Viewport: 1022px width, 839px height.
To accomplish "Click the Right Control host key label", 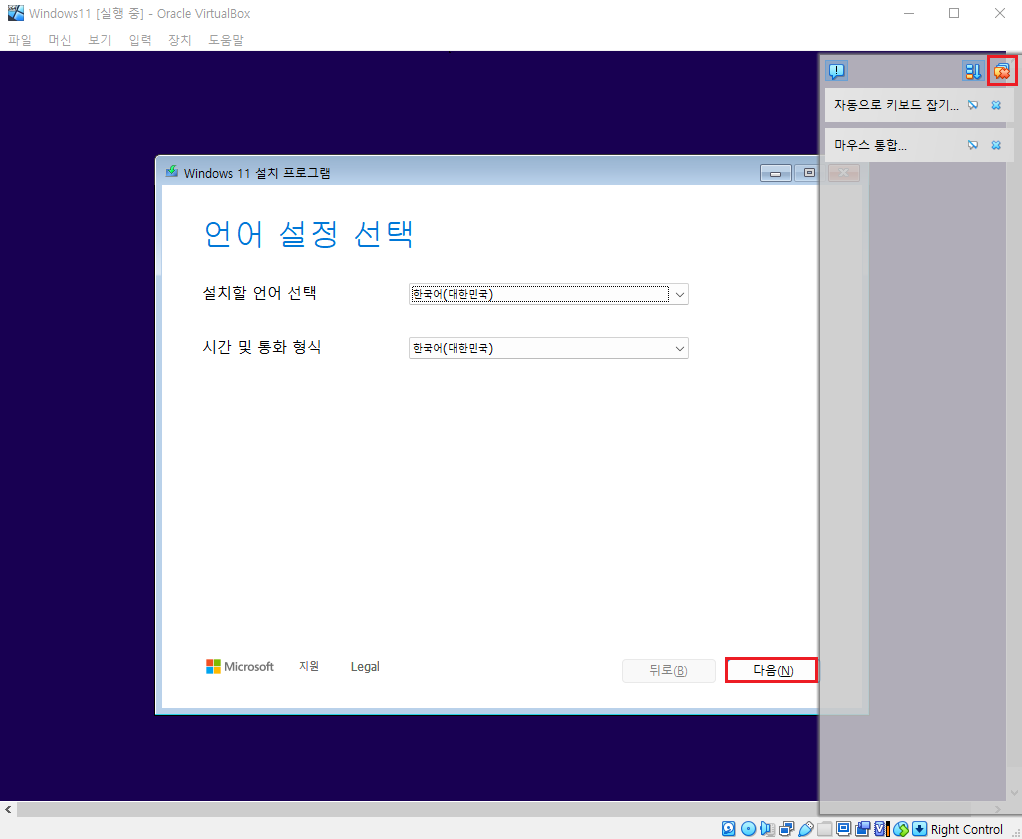I will point(967,829).
